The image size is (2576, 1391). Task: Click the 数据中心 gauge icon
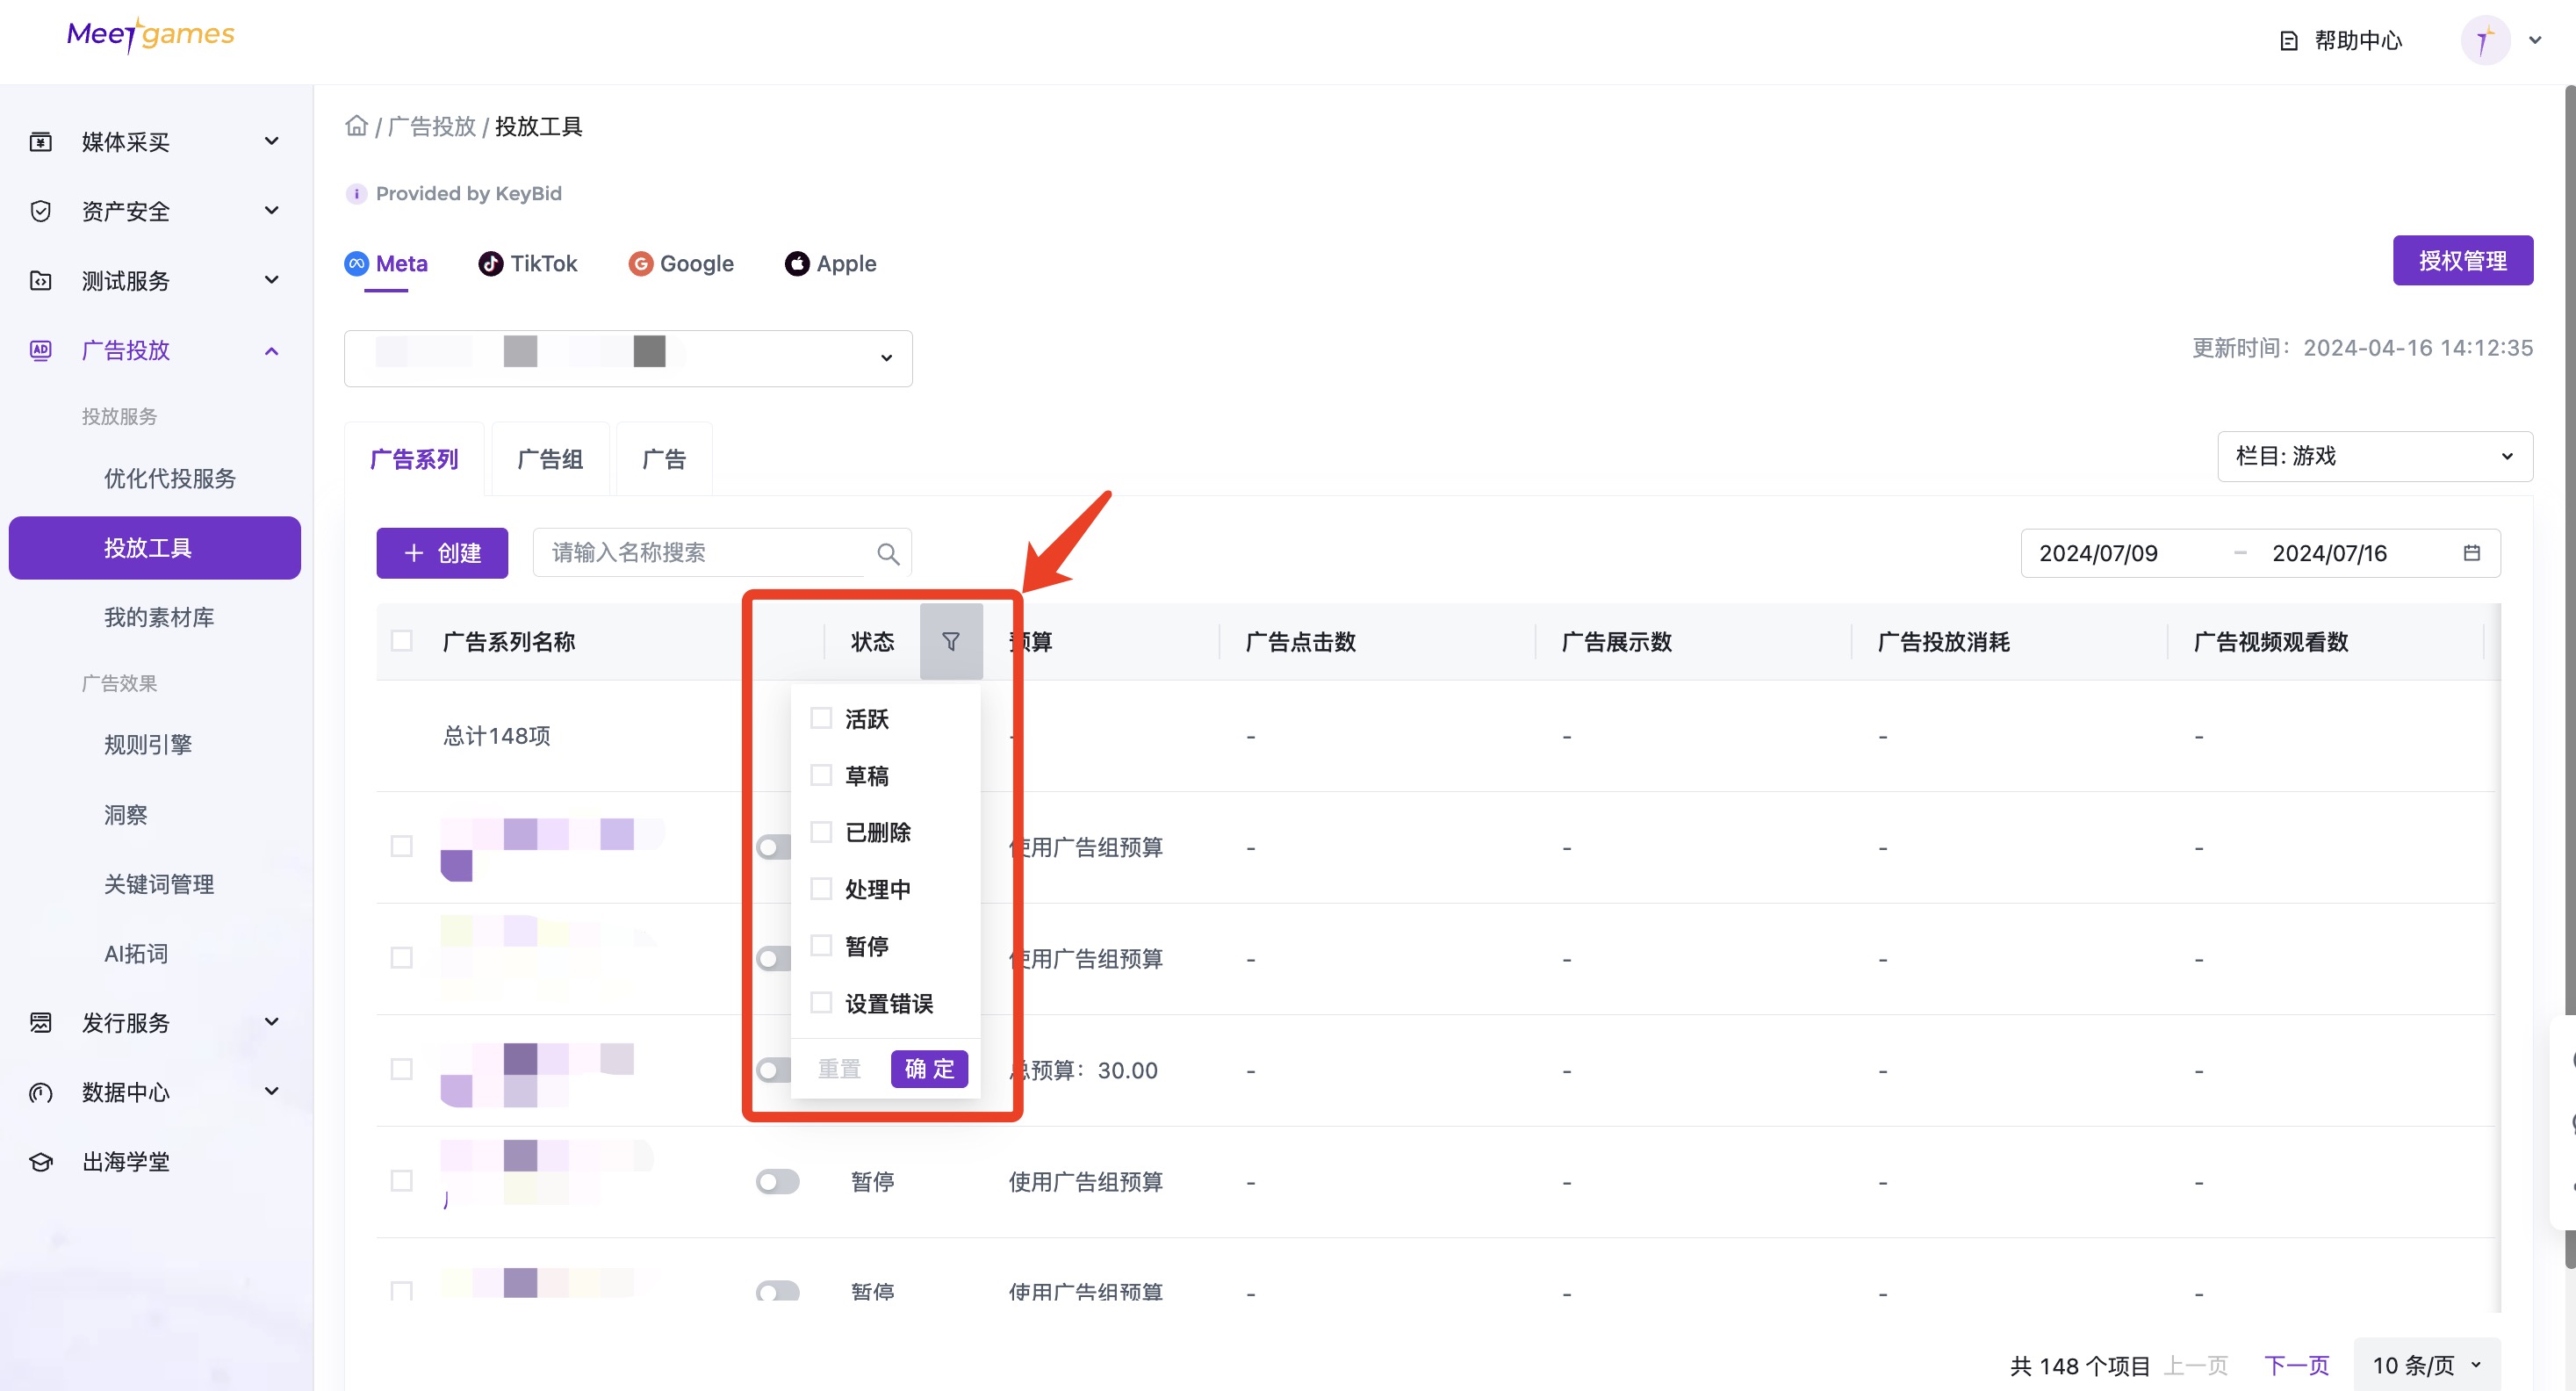(x=41, y=1092)
